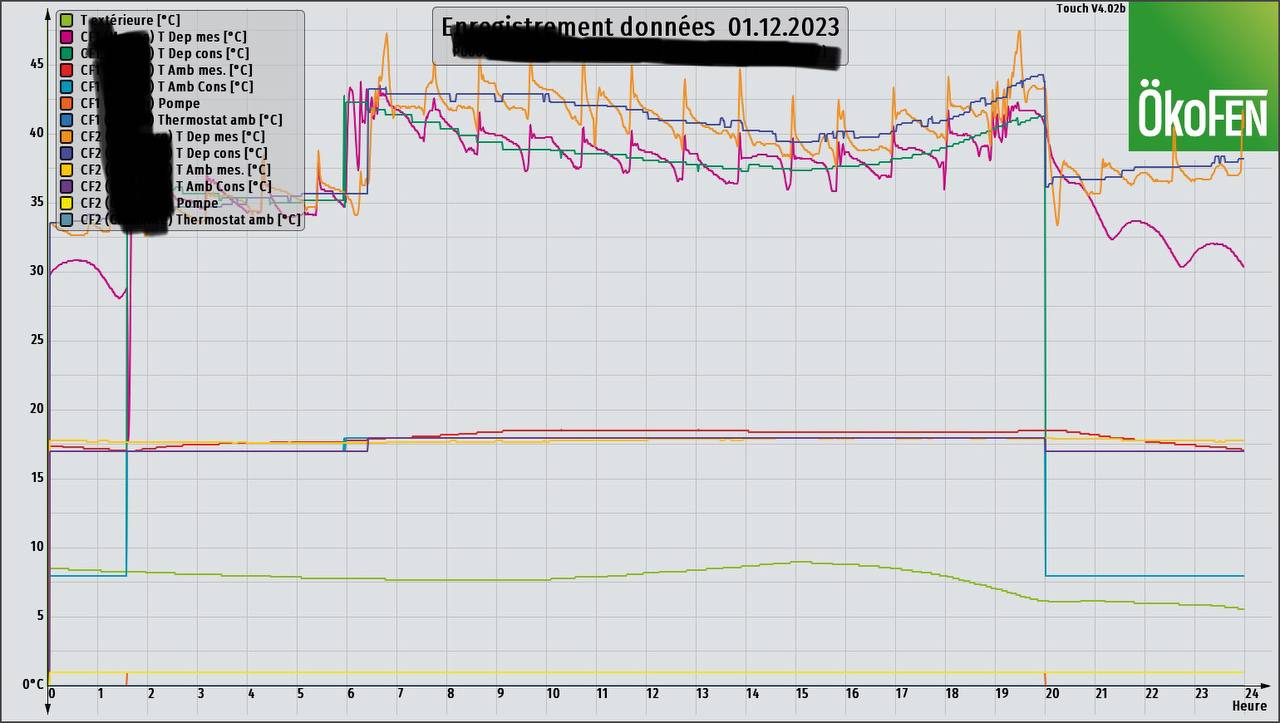1280x723 pixels.
Task: Click the 0°C origin label
Action: pyautogui.click(x=33, y=684)
